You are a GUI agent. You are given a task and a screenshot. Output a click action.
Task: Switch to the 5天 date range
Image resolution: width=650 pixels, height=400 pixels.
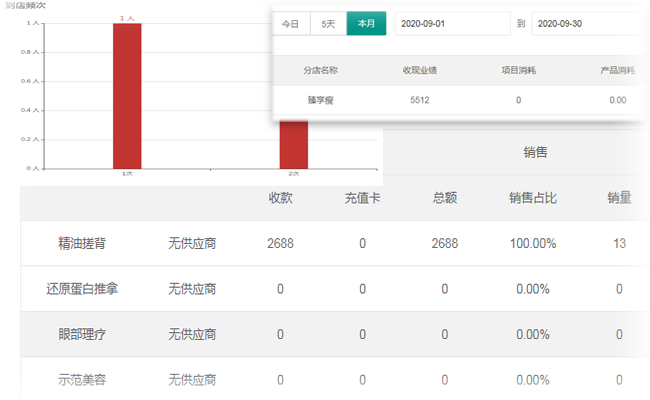tap(328, 23)
